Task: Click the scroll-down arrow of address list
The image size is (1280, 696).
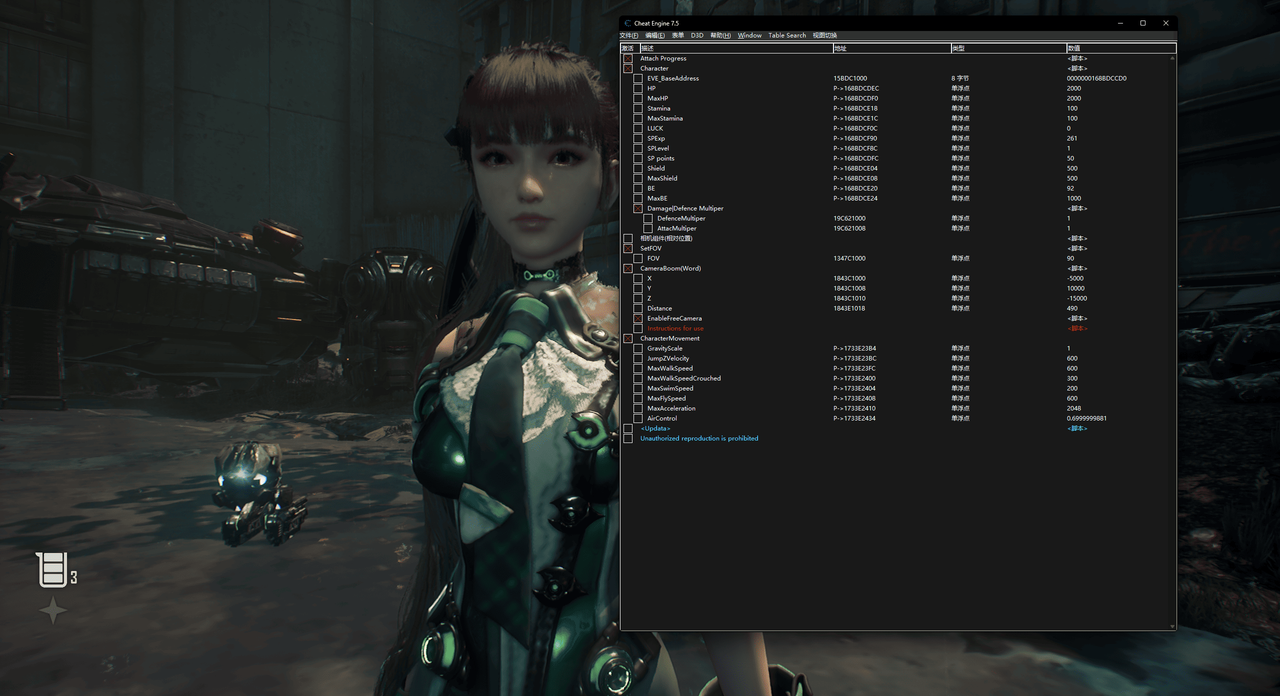Action: [x=1173, y=626]
